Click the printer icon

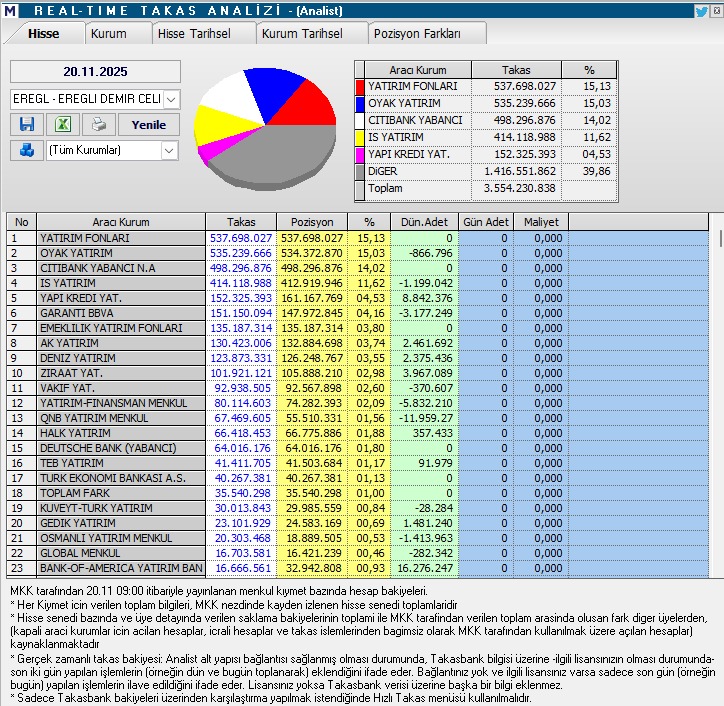coord(97,125)
